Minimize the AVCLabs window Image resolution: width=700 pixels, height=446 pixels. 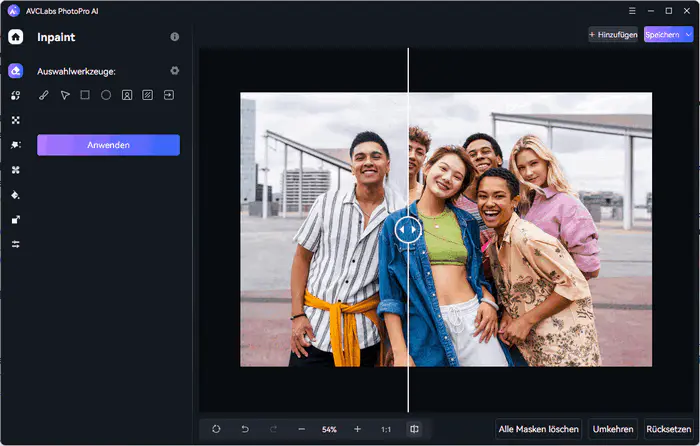(x=651, y=11)
